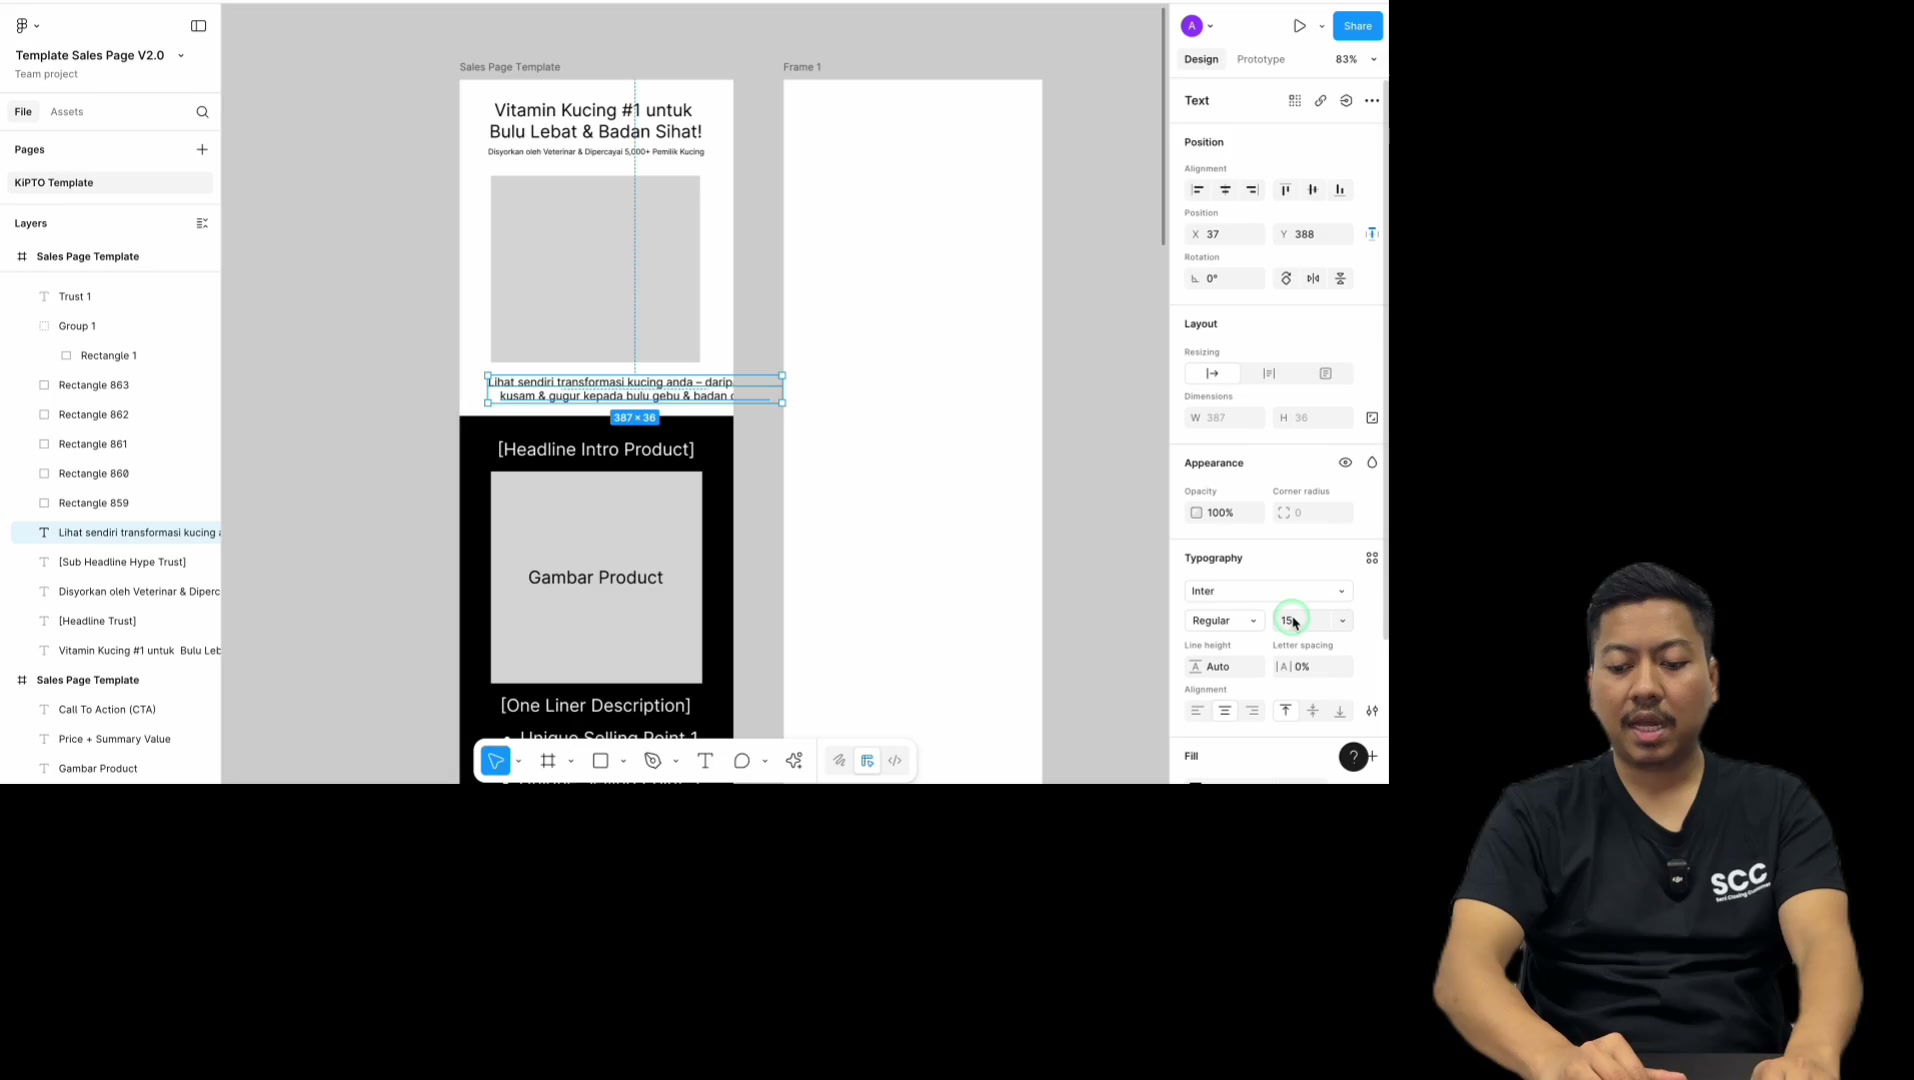
Task: Select the Pen tool
Action: click(653, 761)
